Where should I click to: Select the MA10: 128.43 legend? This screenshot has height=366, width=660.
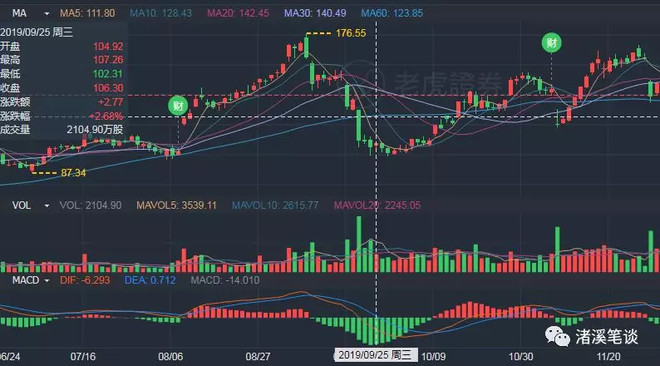pos(160,13)
